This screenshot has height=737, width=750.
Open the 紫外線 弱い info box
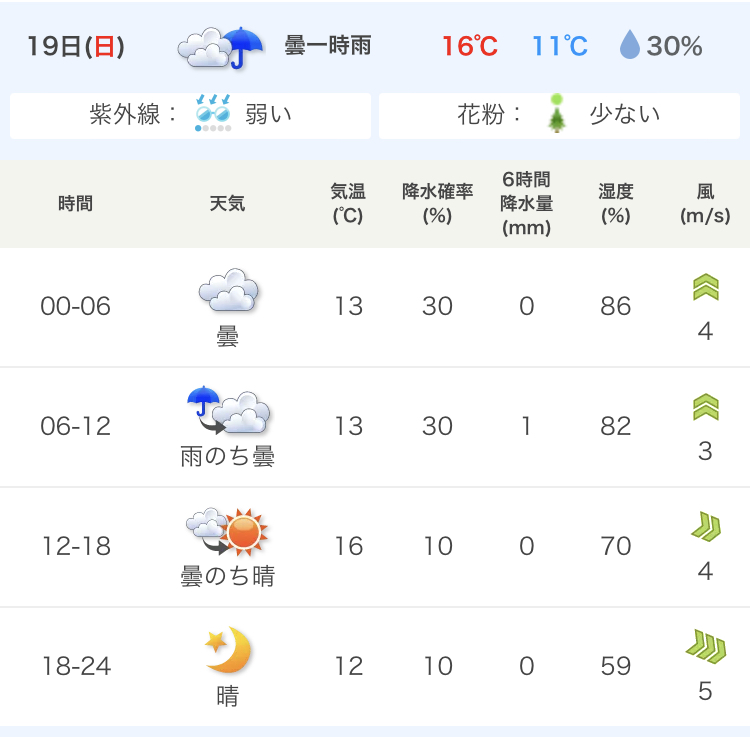(190, 116)
